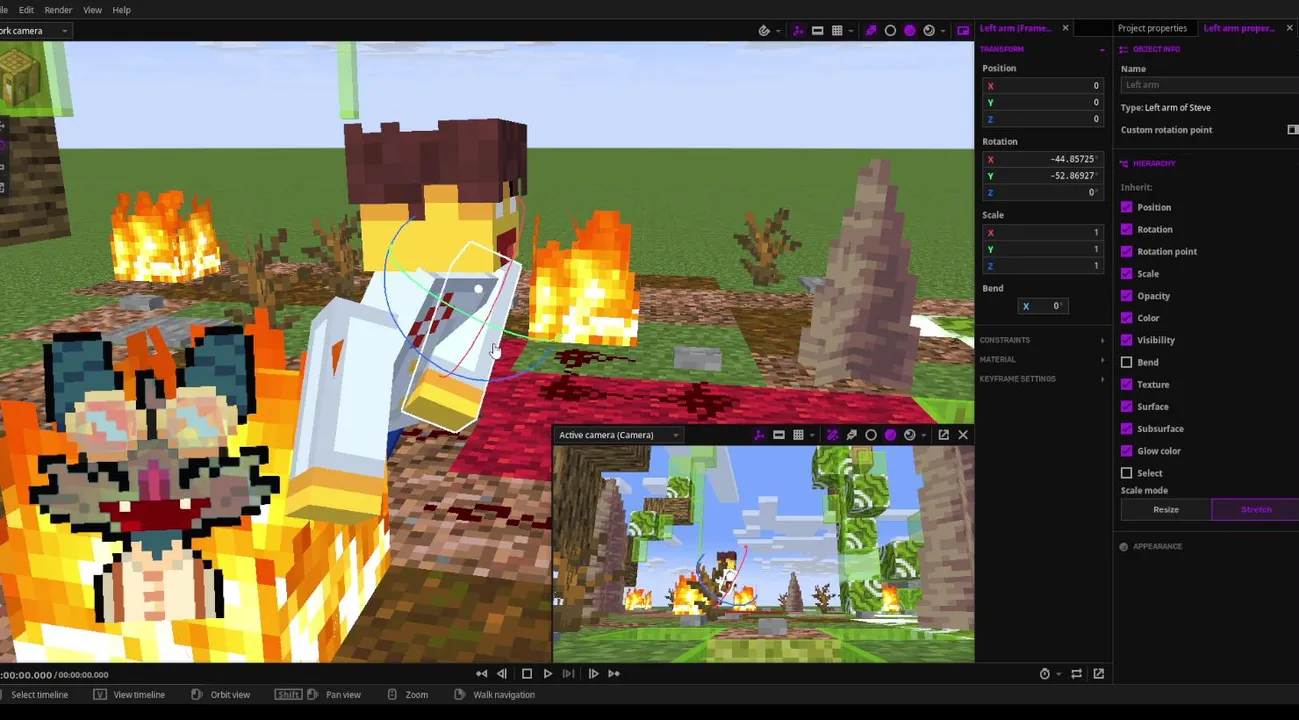Screen dimensions: 1299x720
Task: Toggle the grid overlay icon in main viewport toolbar
Action: click(x=837, y=31)
